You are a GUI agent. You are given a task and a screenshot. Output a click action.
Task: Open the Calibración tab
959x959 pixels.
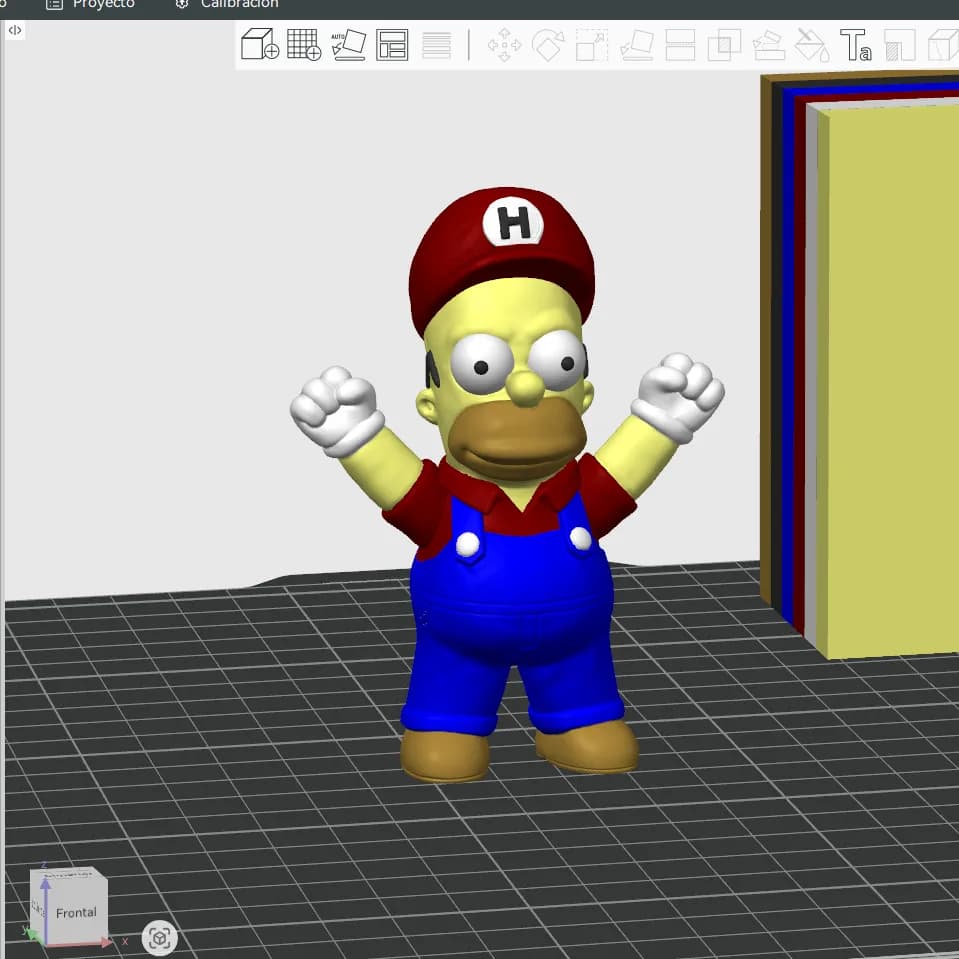227,4
